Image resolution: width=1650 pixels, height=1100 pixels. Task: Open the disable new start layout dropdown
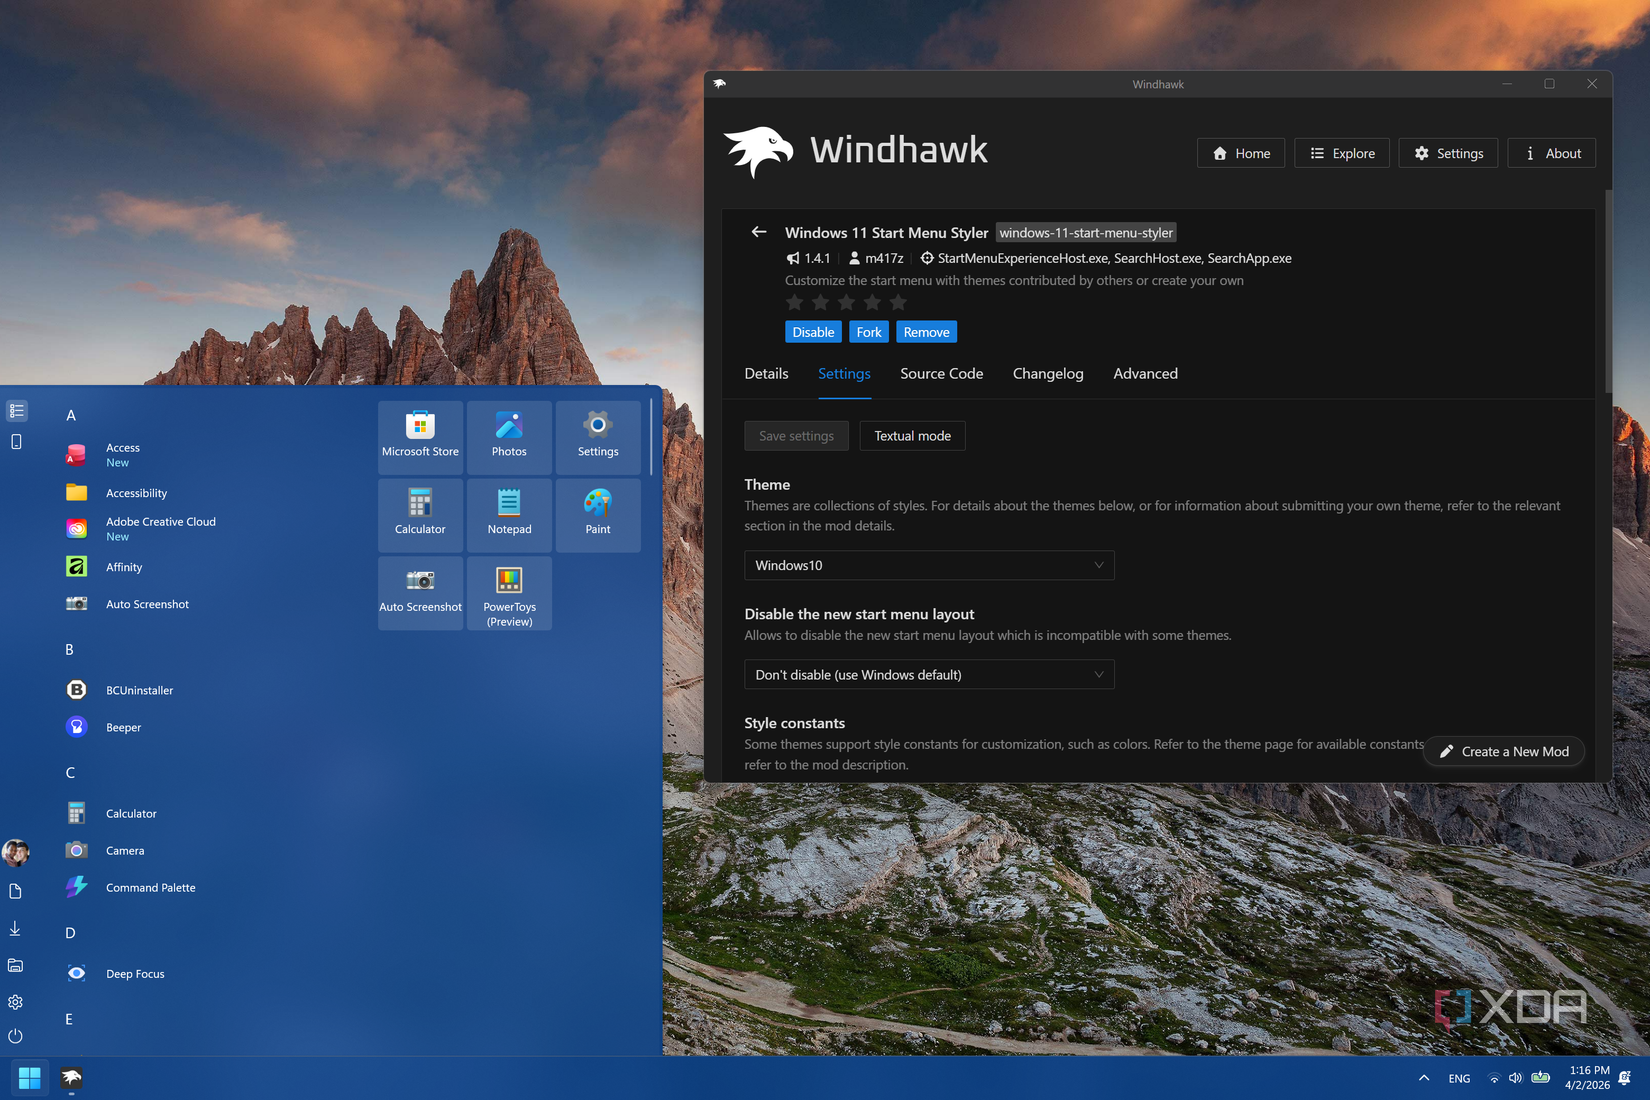[x=929, y=675]
